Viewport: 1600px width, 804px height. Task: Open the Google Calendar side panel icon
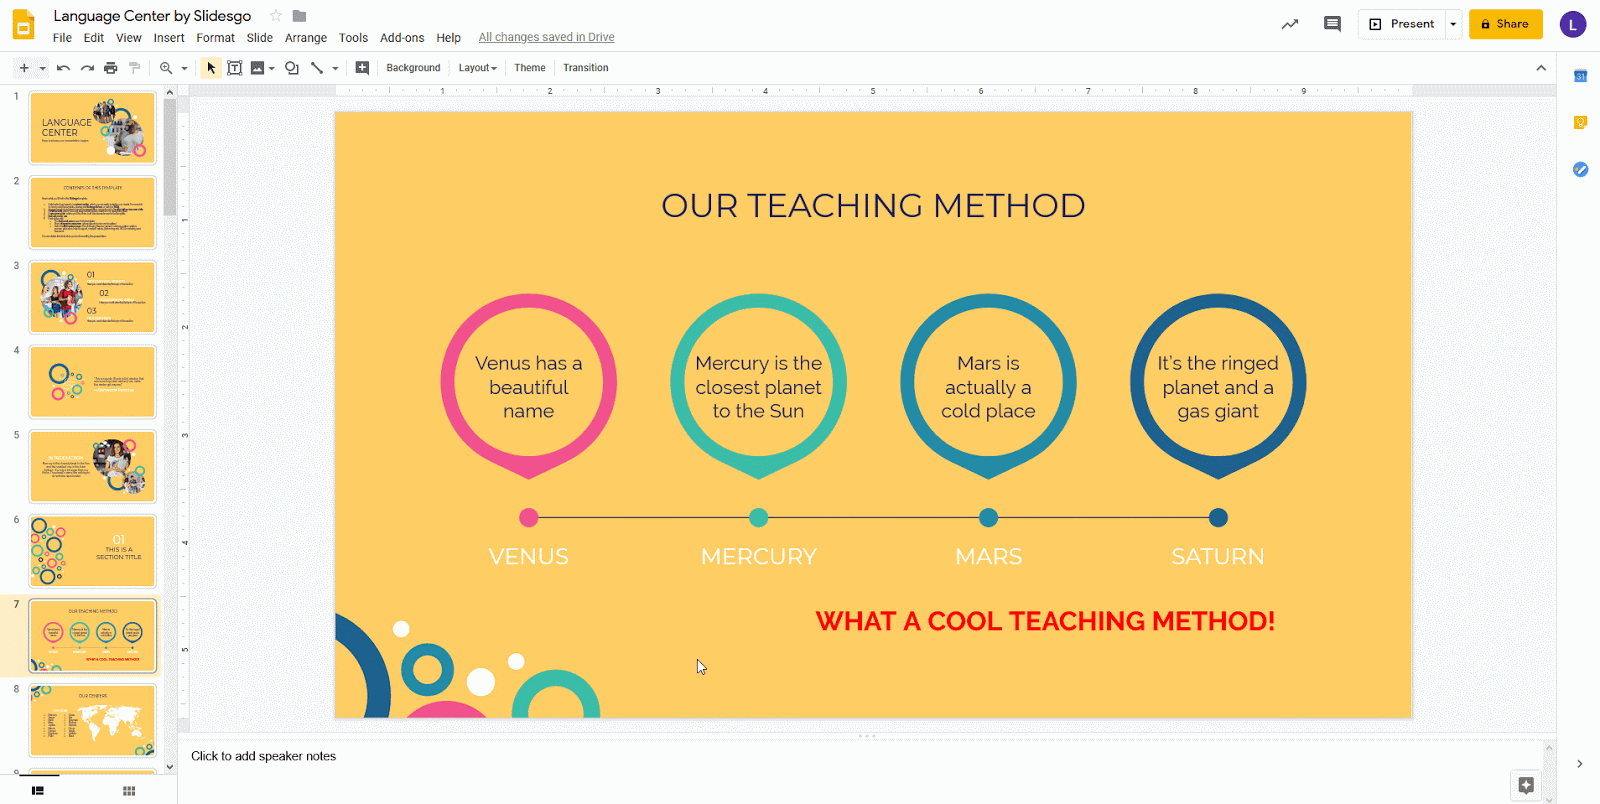(1580, 76)
